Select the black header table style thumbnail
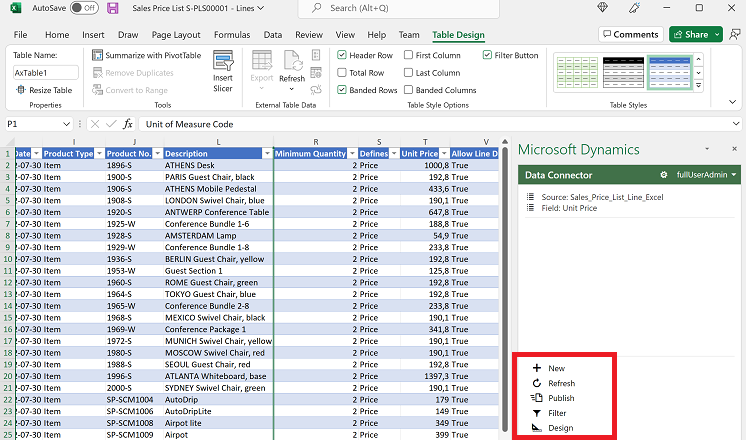The height and width of the screenshot is (440, 746). (x=623, y=70)
